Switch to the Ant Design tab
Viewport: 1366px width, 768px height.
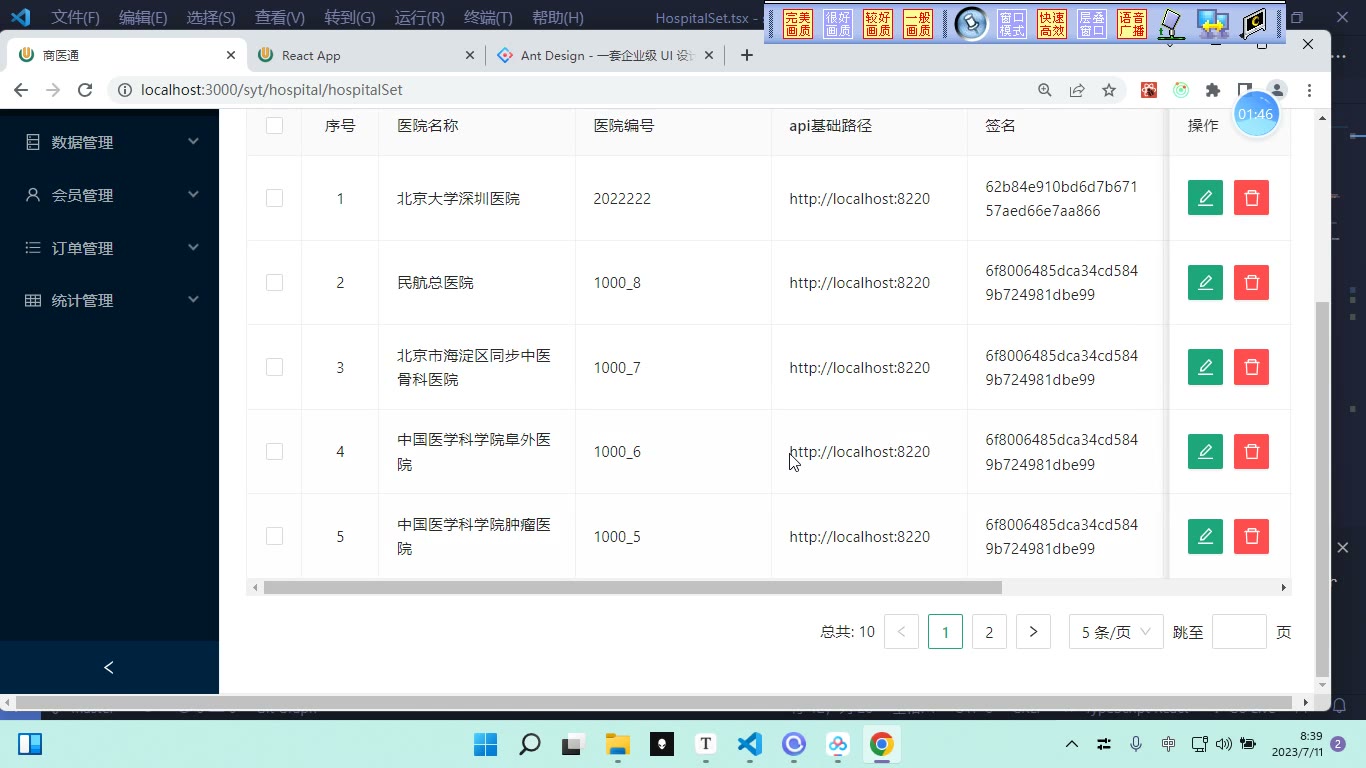(605, 55)
